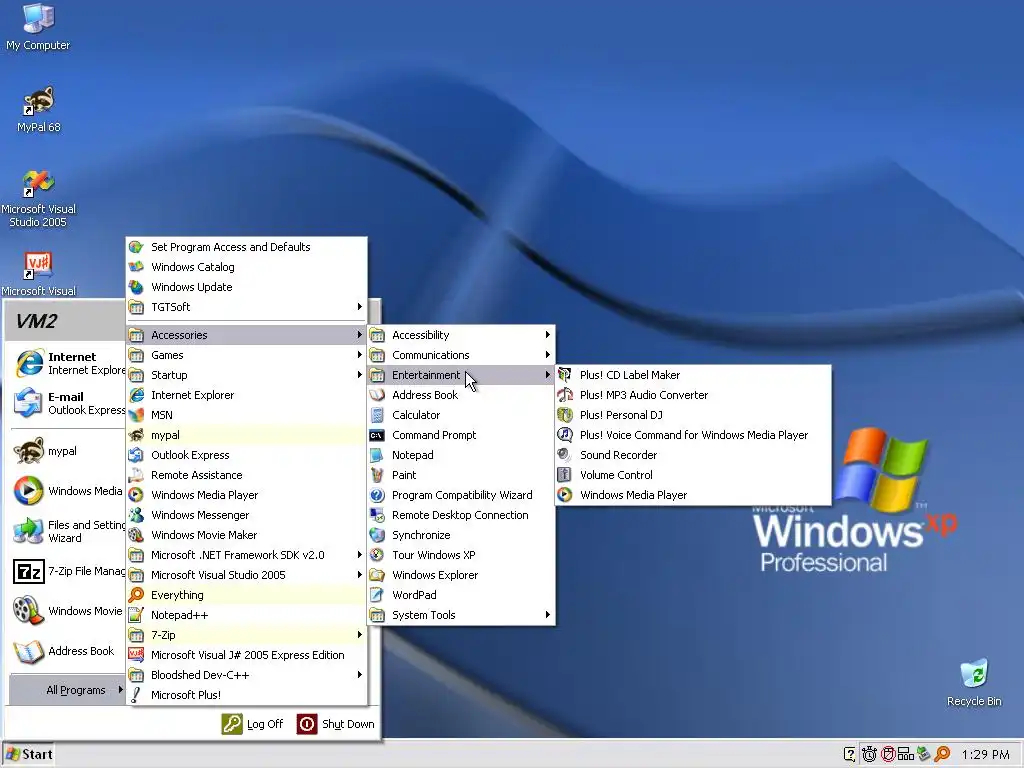Open Remote Assistance
Screen dimensions: 1024x768
click(x=246, y=475)
